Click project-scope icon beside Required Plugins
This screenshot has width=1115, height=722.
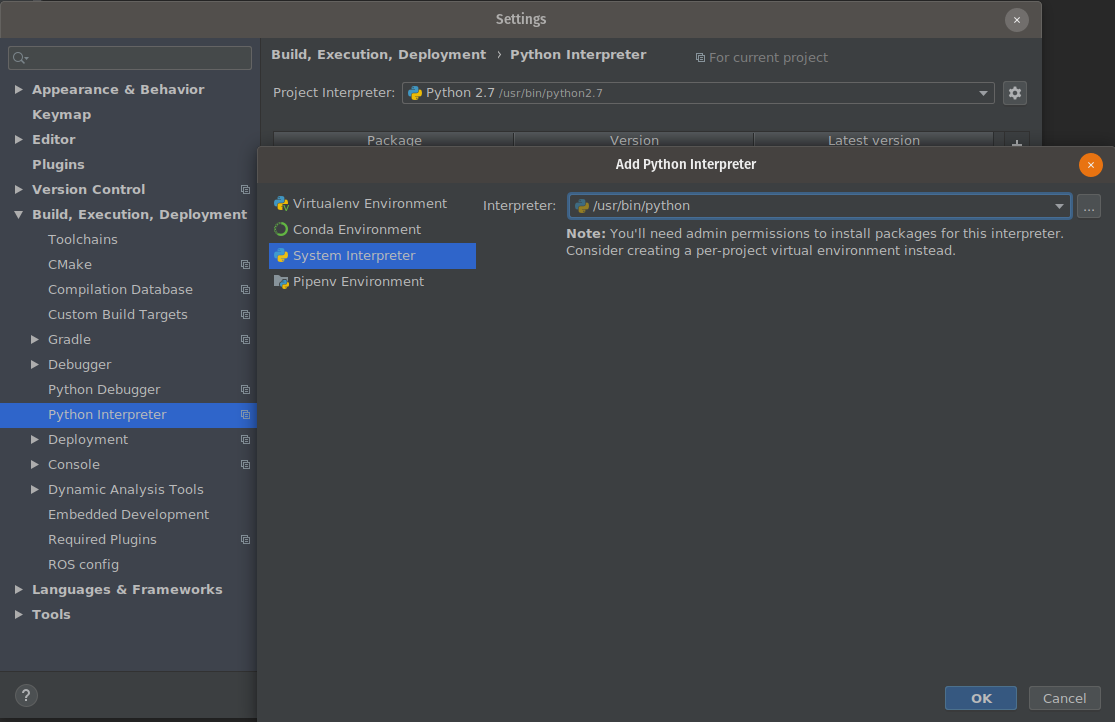(245, 540)
